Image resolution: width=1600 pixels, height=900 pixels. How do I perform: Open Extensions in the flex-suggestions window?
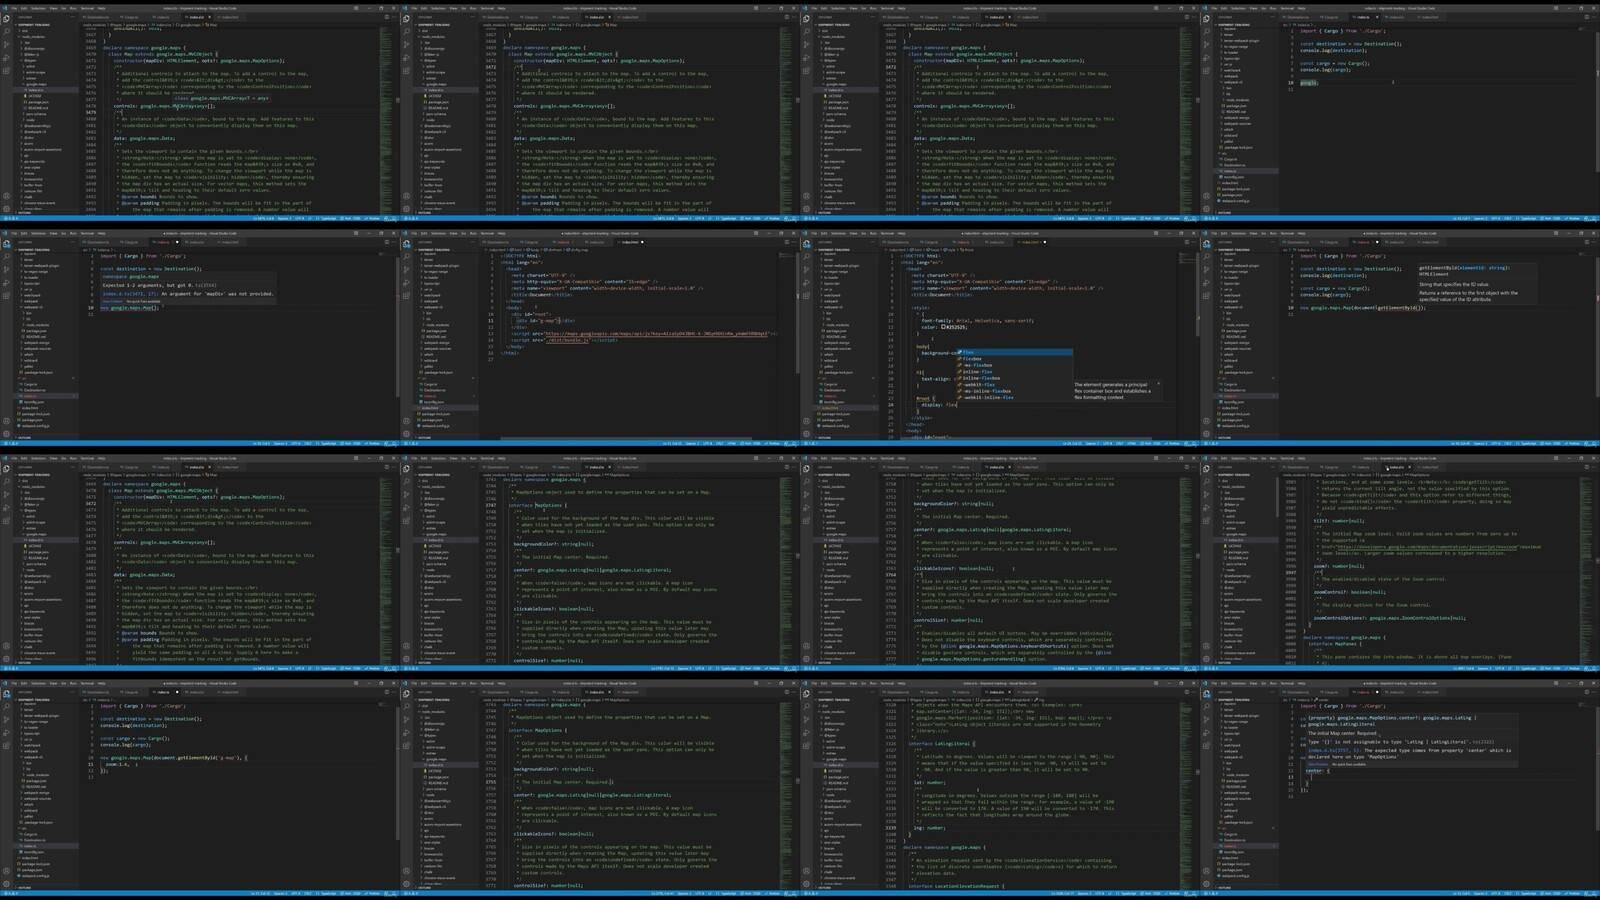tap(806, 296)
